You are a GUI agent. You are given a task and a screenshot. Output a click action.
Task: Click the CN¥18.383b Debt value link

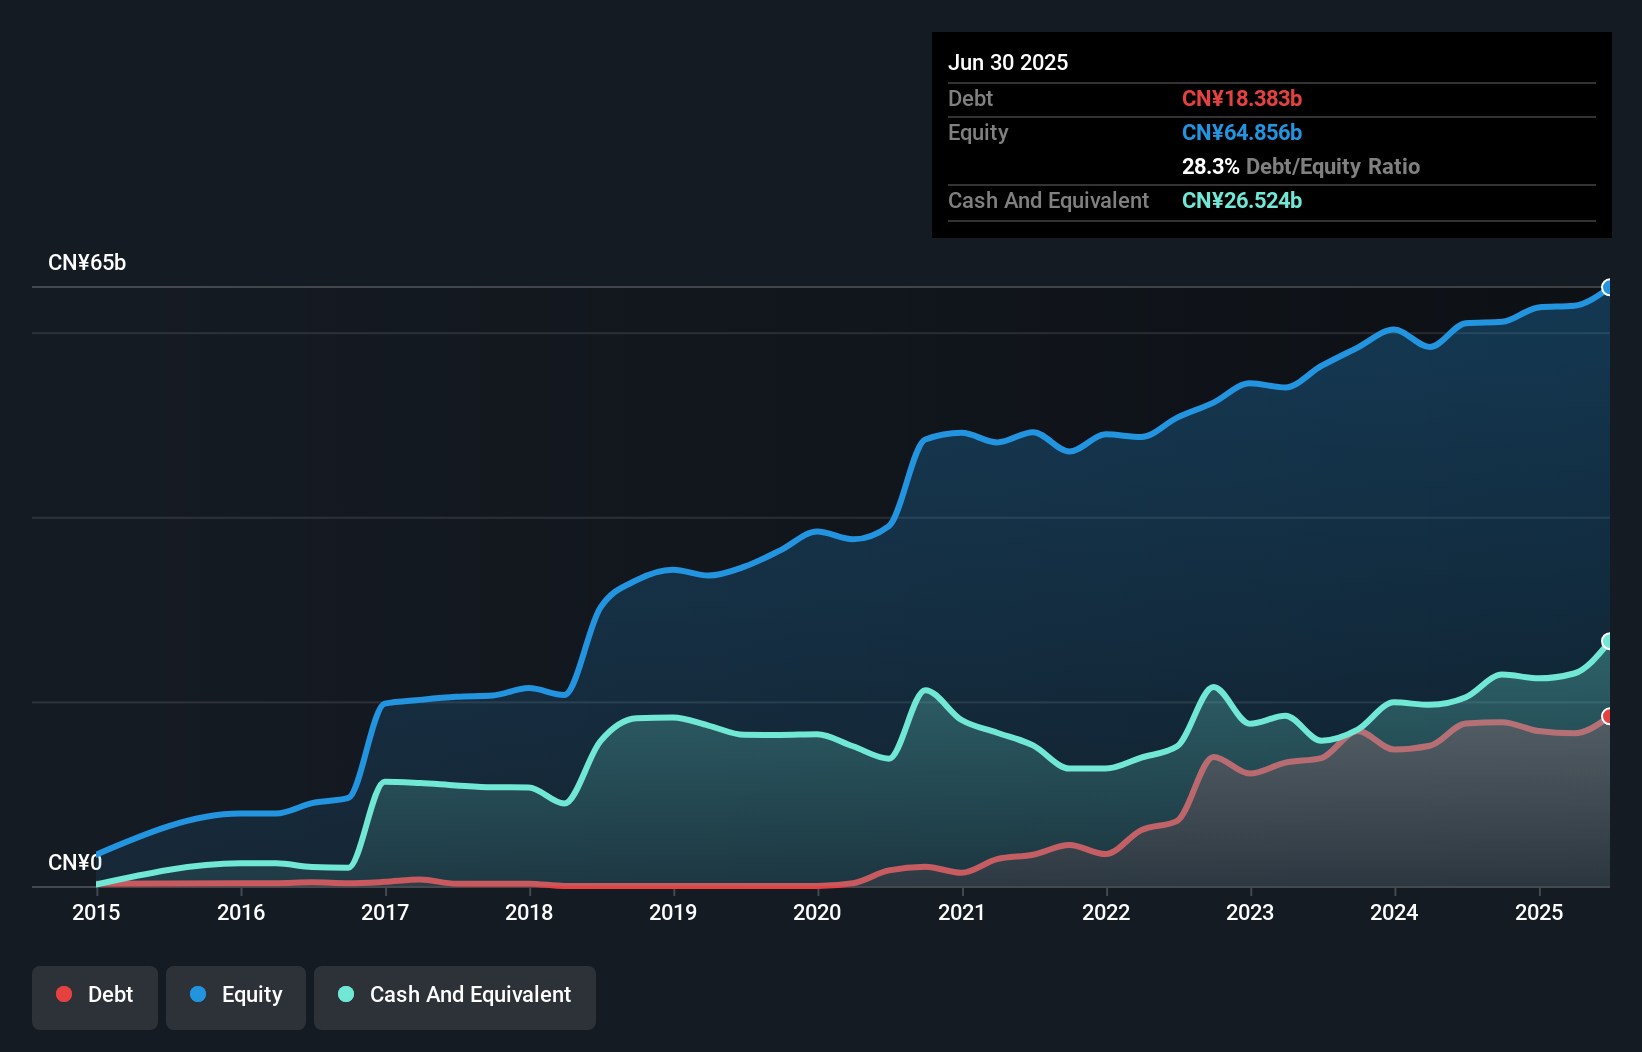(x=1242, y=98)
